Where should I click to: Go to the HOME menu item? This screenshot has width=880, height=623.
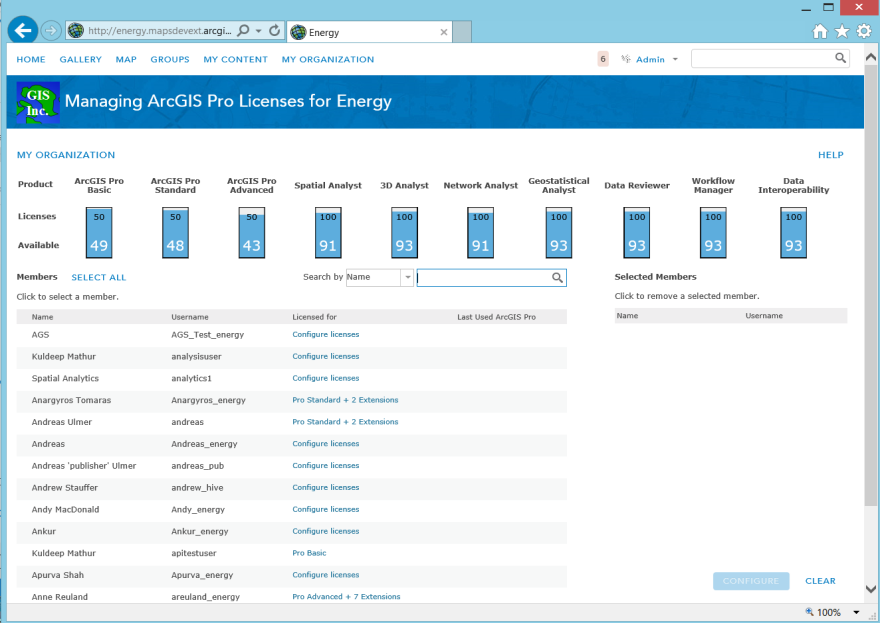coord(31,59)
